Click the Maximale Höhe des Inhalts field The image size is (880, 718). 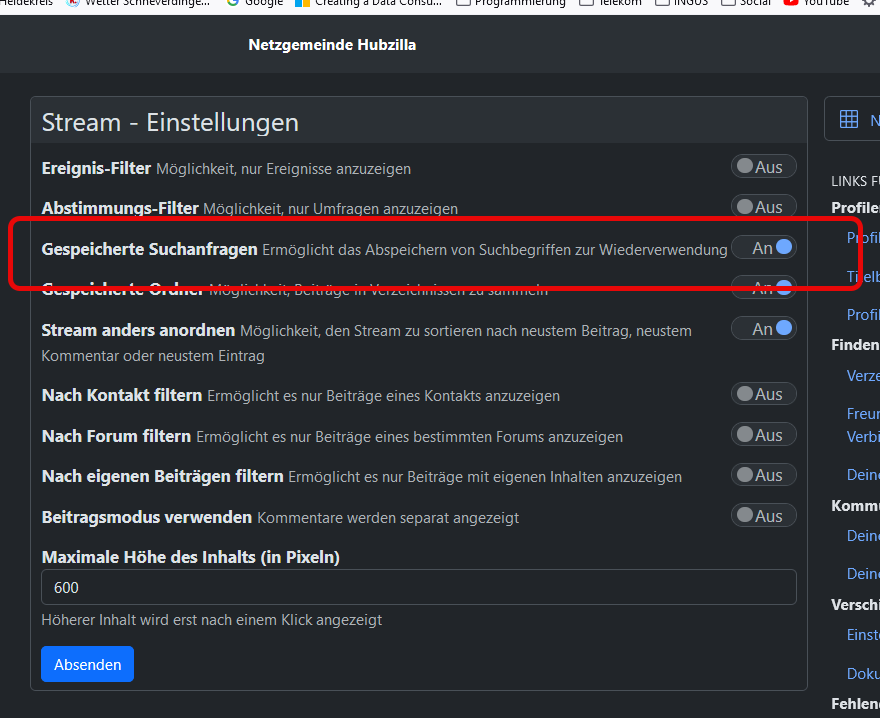418,587
